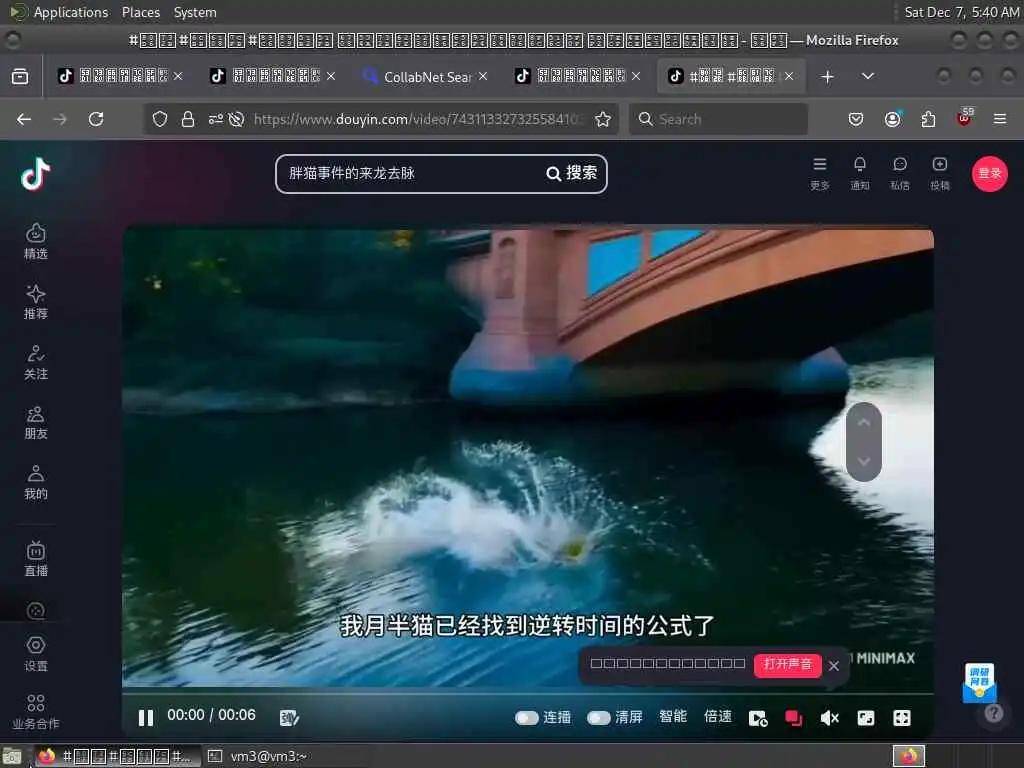
Task: Go to next video with down arrow
Action: click(x=864, y=461)
